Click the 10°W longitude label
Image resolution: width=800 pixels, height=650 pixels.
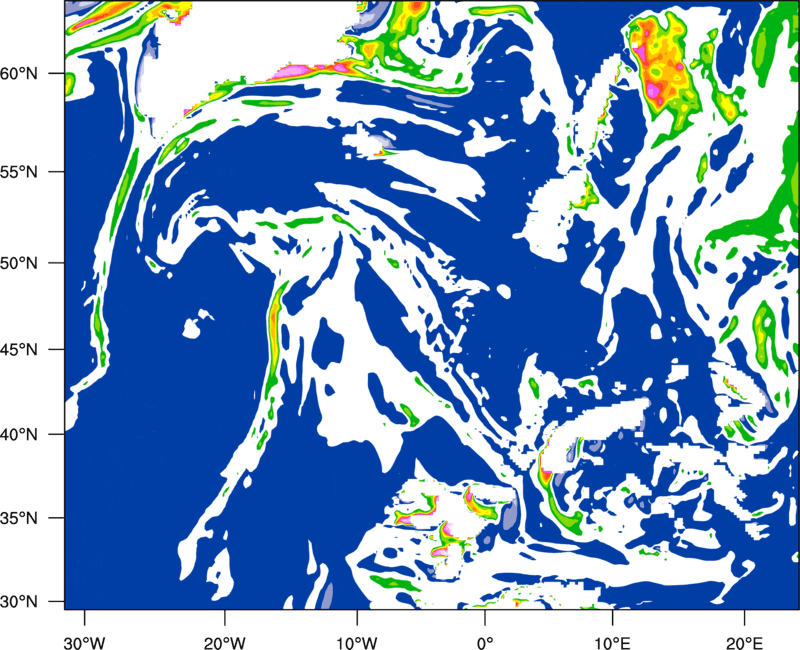tap(357, 642)
